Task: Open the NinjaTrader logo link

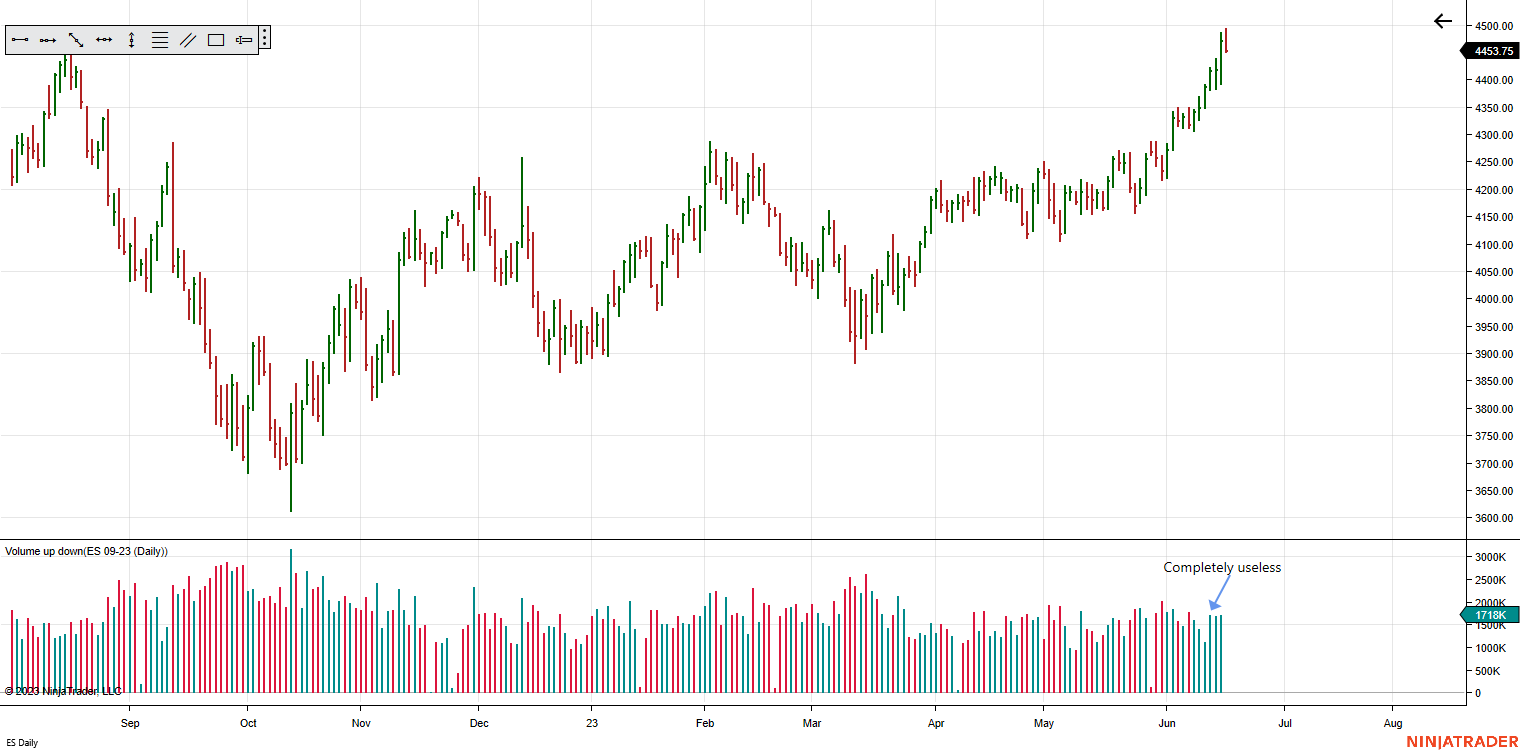Action: [1461, 742]
